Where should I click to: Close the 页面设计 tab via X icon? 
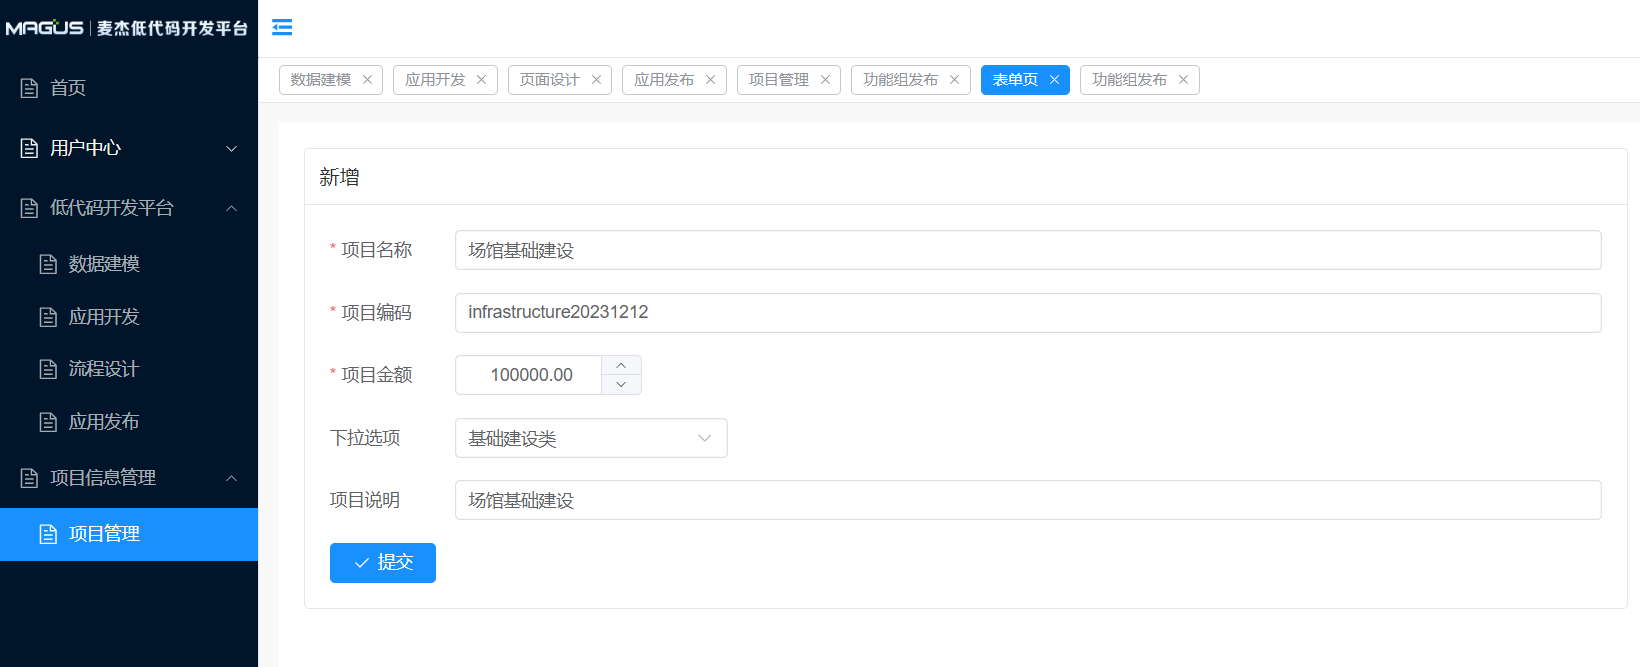coord(596,80)
